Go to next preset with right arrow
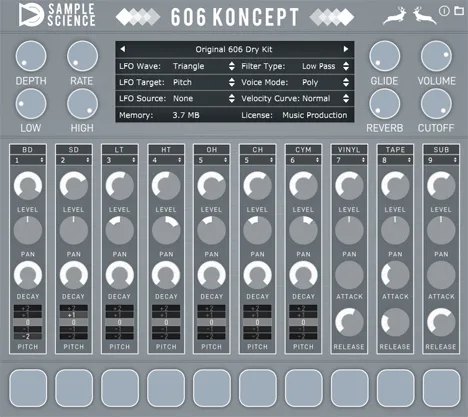 [346, 49]
